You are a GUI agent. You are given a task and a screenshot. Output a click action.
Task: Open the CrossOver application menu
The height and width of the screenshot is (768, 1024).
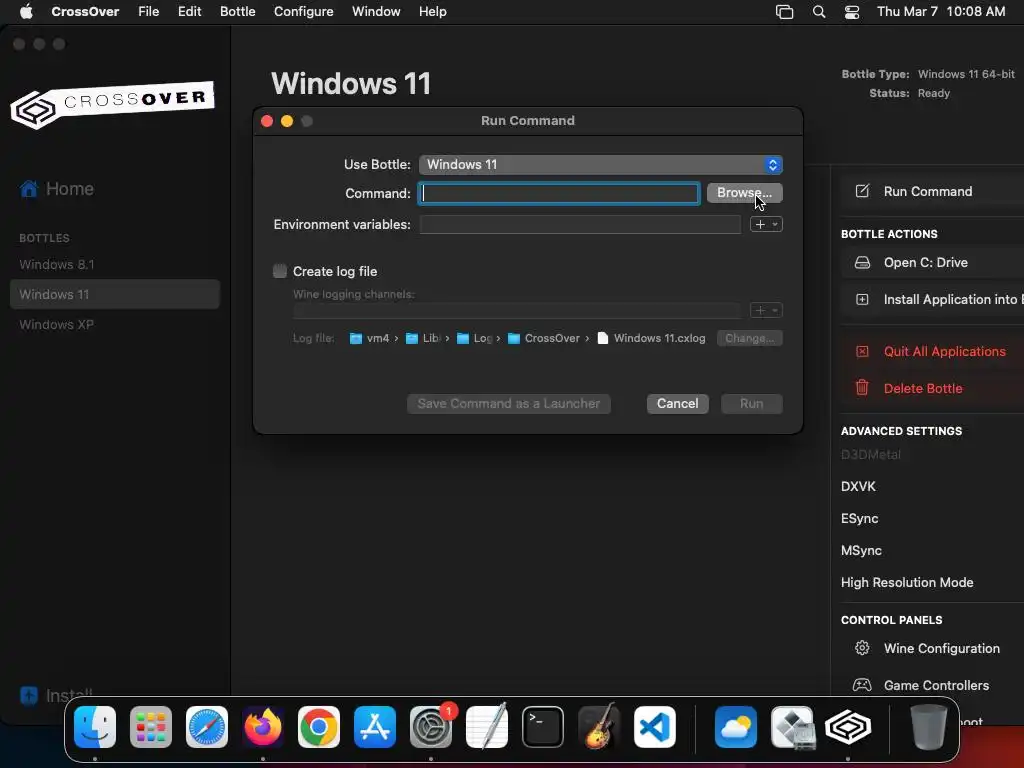85,12
